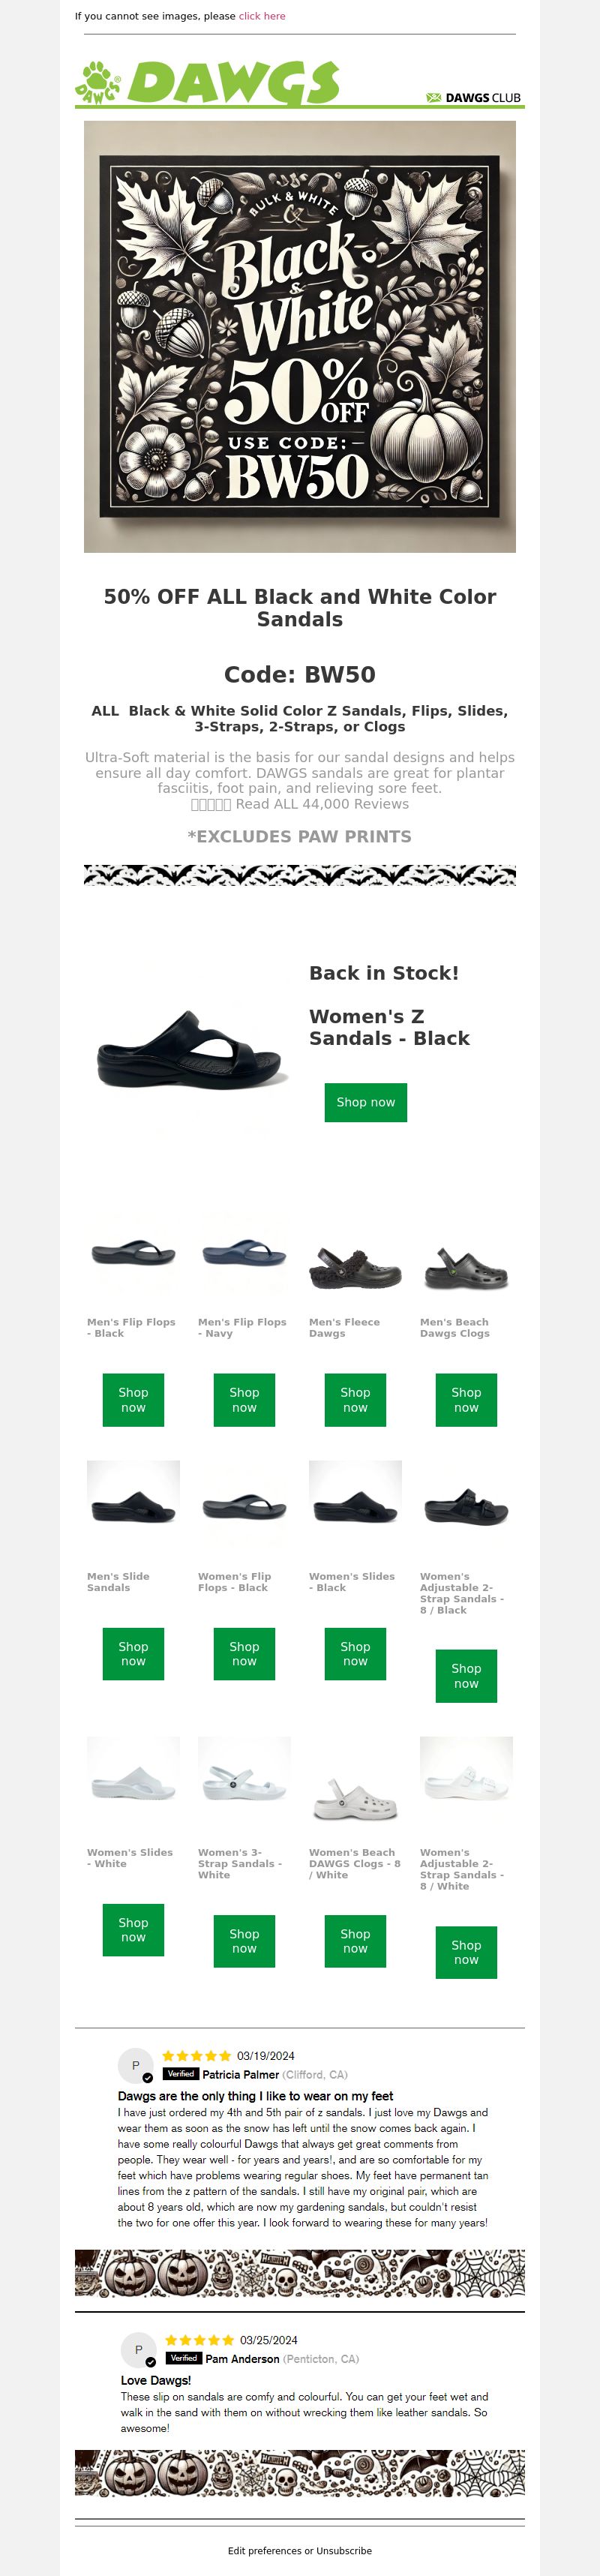Image resolution: width=600 pixels, height=2576 pixels.
Task: Select the Men's Fleece Dawgs product image
Action: click(x=355, y=1264)
